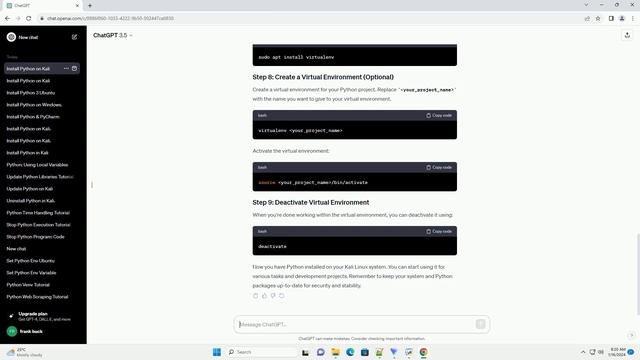The width and height of the screenshot is (640, 360).
Task: Open Microsoft Edge from taskbar
Action: click(350, 352)
